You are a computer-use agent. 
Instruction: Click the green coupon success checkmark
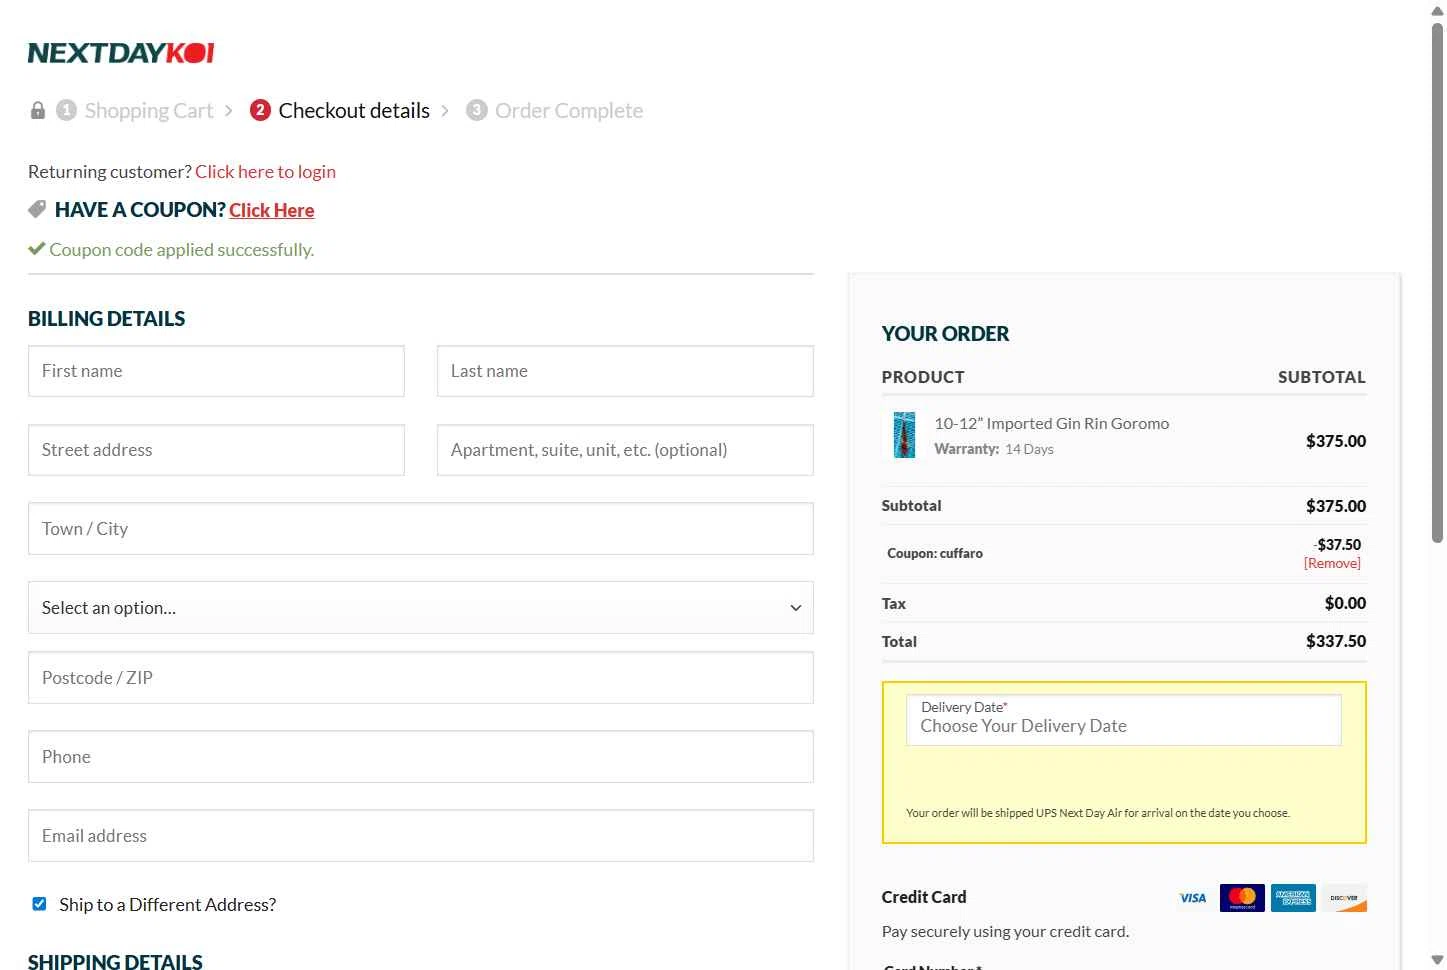click(37, 249)
